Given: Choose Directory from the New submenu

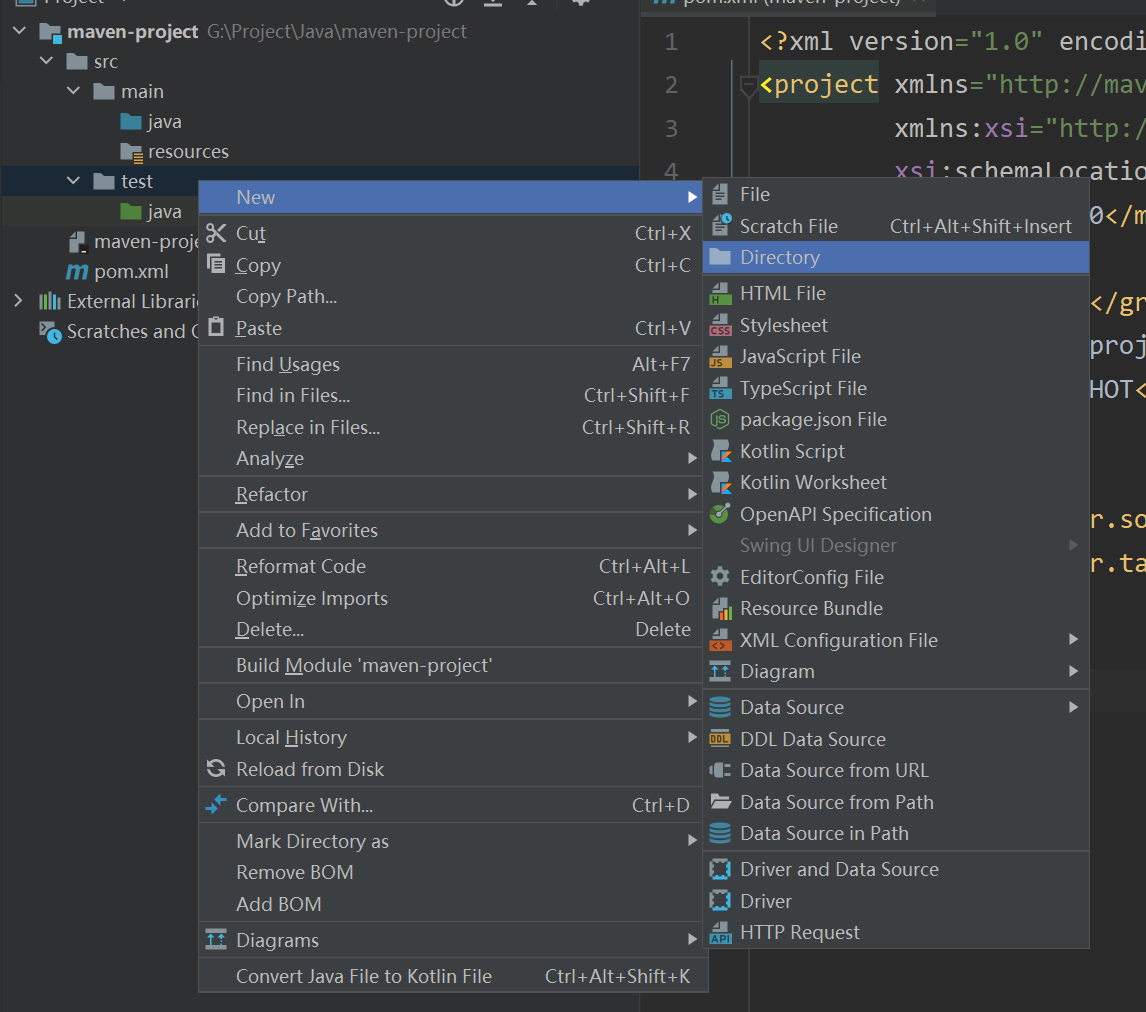Looking at the screenshot, I should (x=895, y=257).
